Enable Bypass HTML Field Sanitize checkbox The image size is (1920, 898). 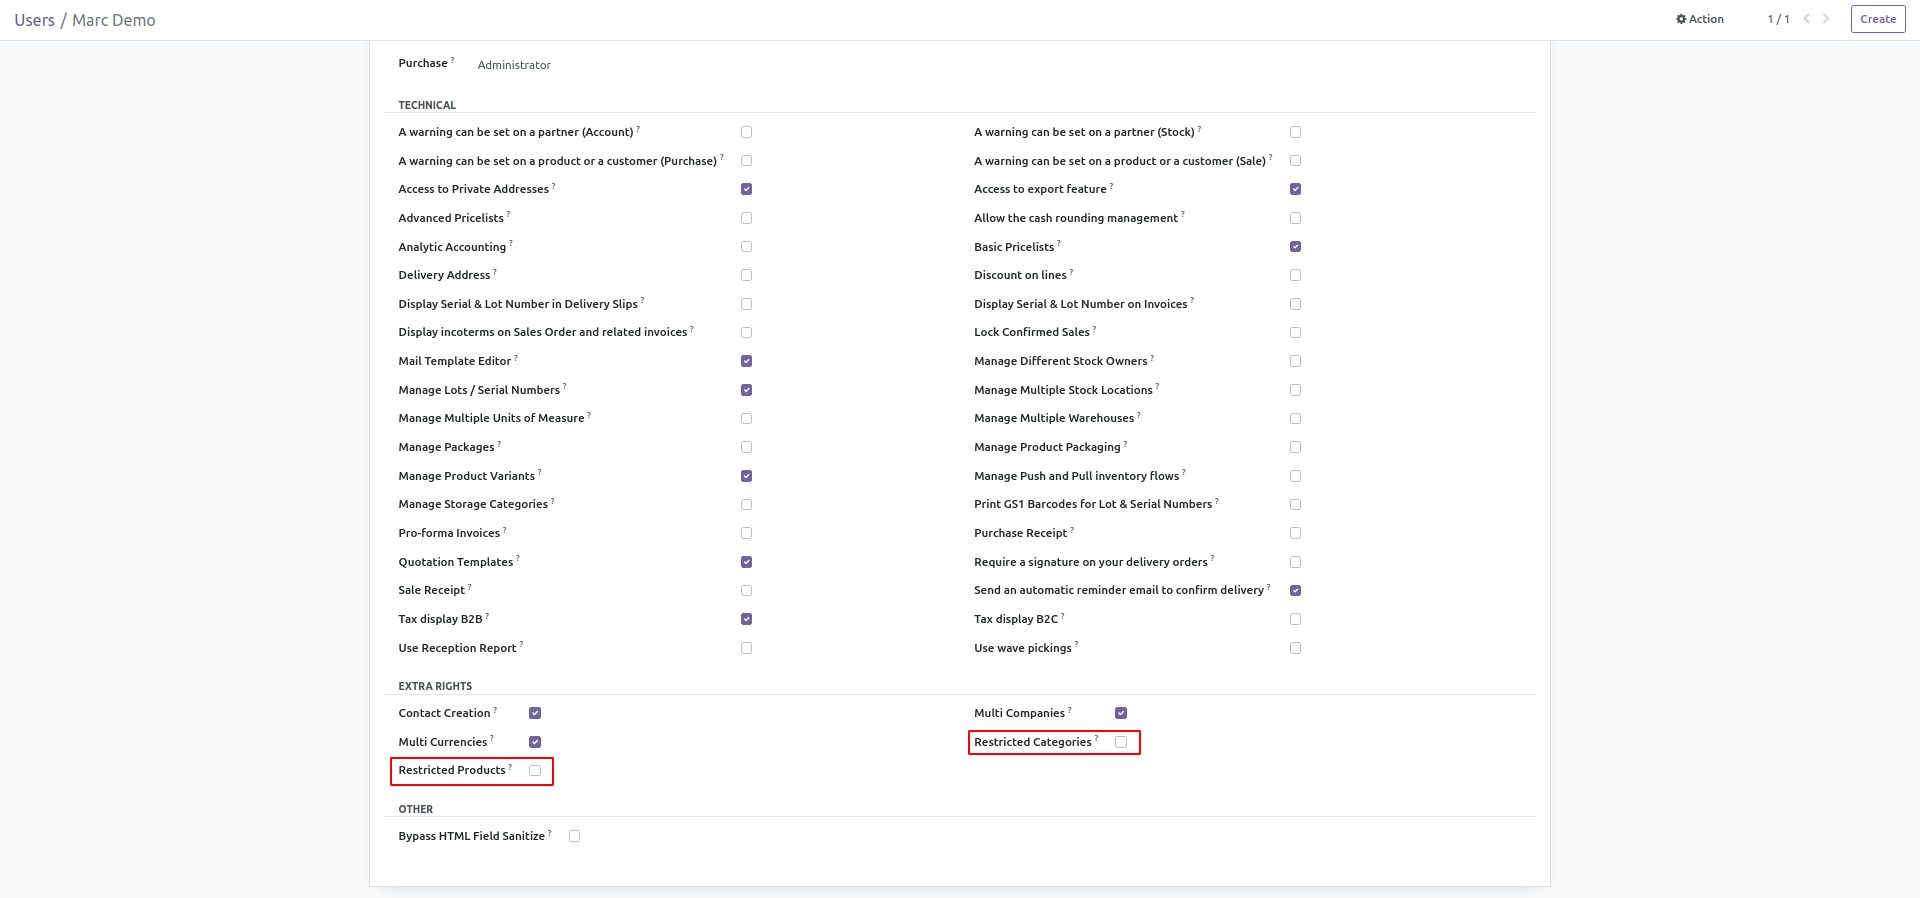(x=574, y=836)
